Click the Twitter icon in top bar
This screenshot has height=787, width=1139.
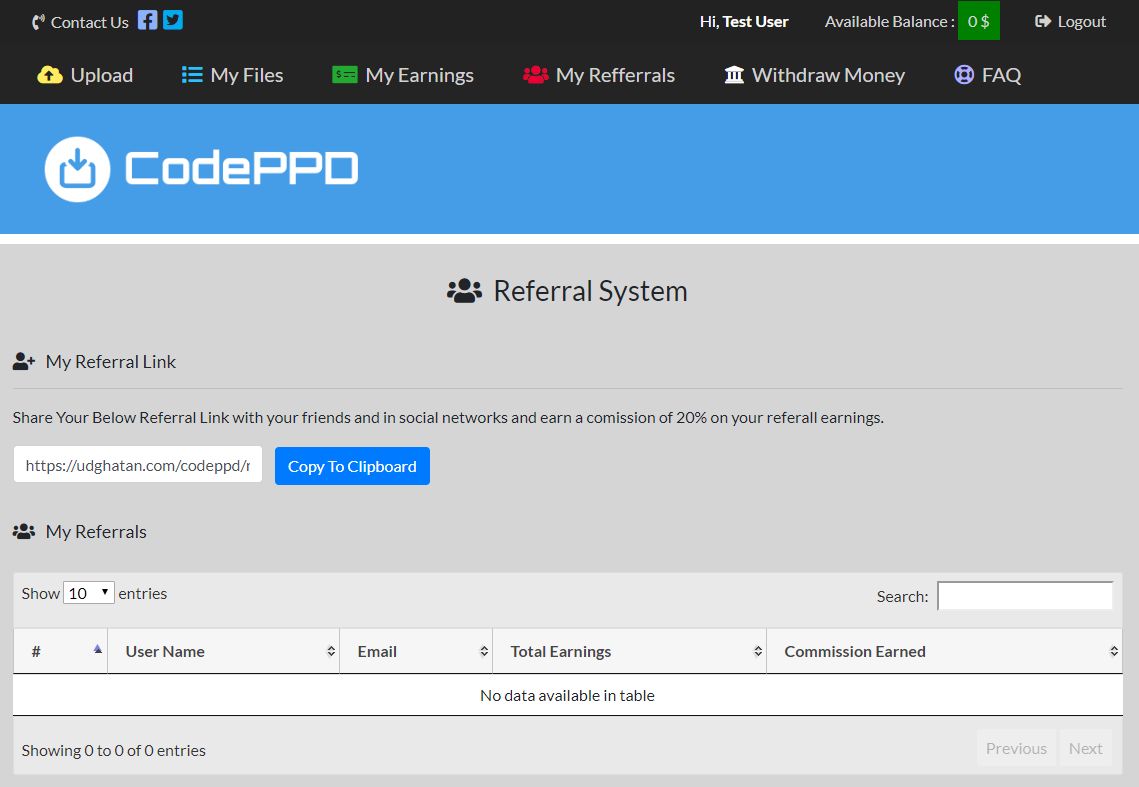pyautogui.click(x=173, y=20)
